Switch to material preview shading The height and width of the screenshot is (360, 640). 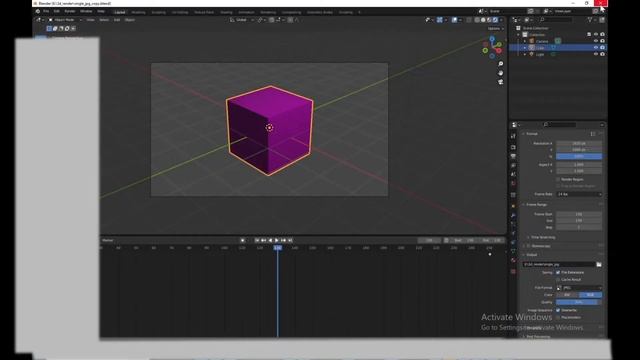(489, 20)
